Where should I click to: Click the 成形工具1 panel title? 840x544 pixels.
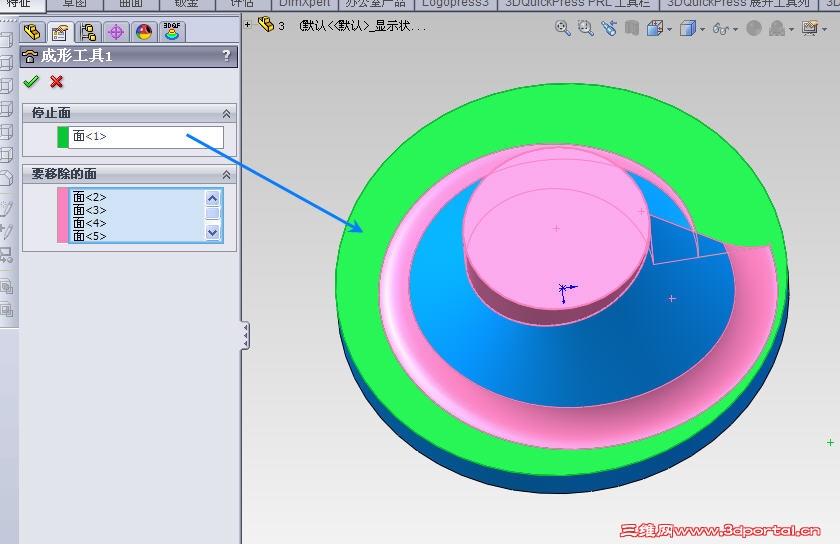pos(77,56)
